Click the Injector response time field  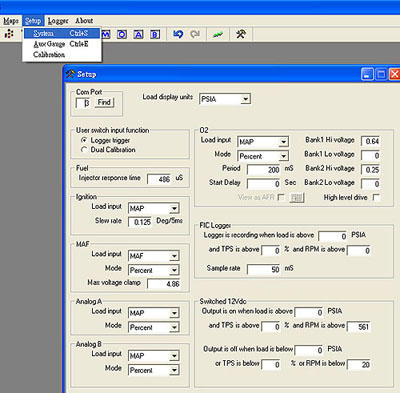pyautogui.click(x=159, y=179)
